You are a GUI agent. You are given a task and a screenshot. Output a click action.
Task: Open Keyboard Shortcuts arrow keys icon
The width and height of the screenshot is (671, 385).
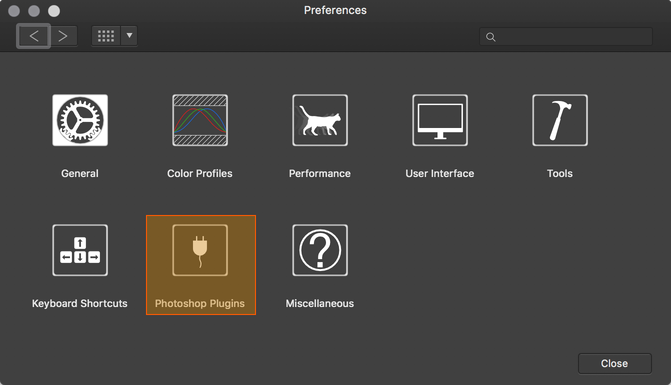point(80,250)
